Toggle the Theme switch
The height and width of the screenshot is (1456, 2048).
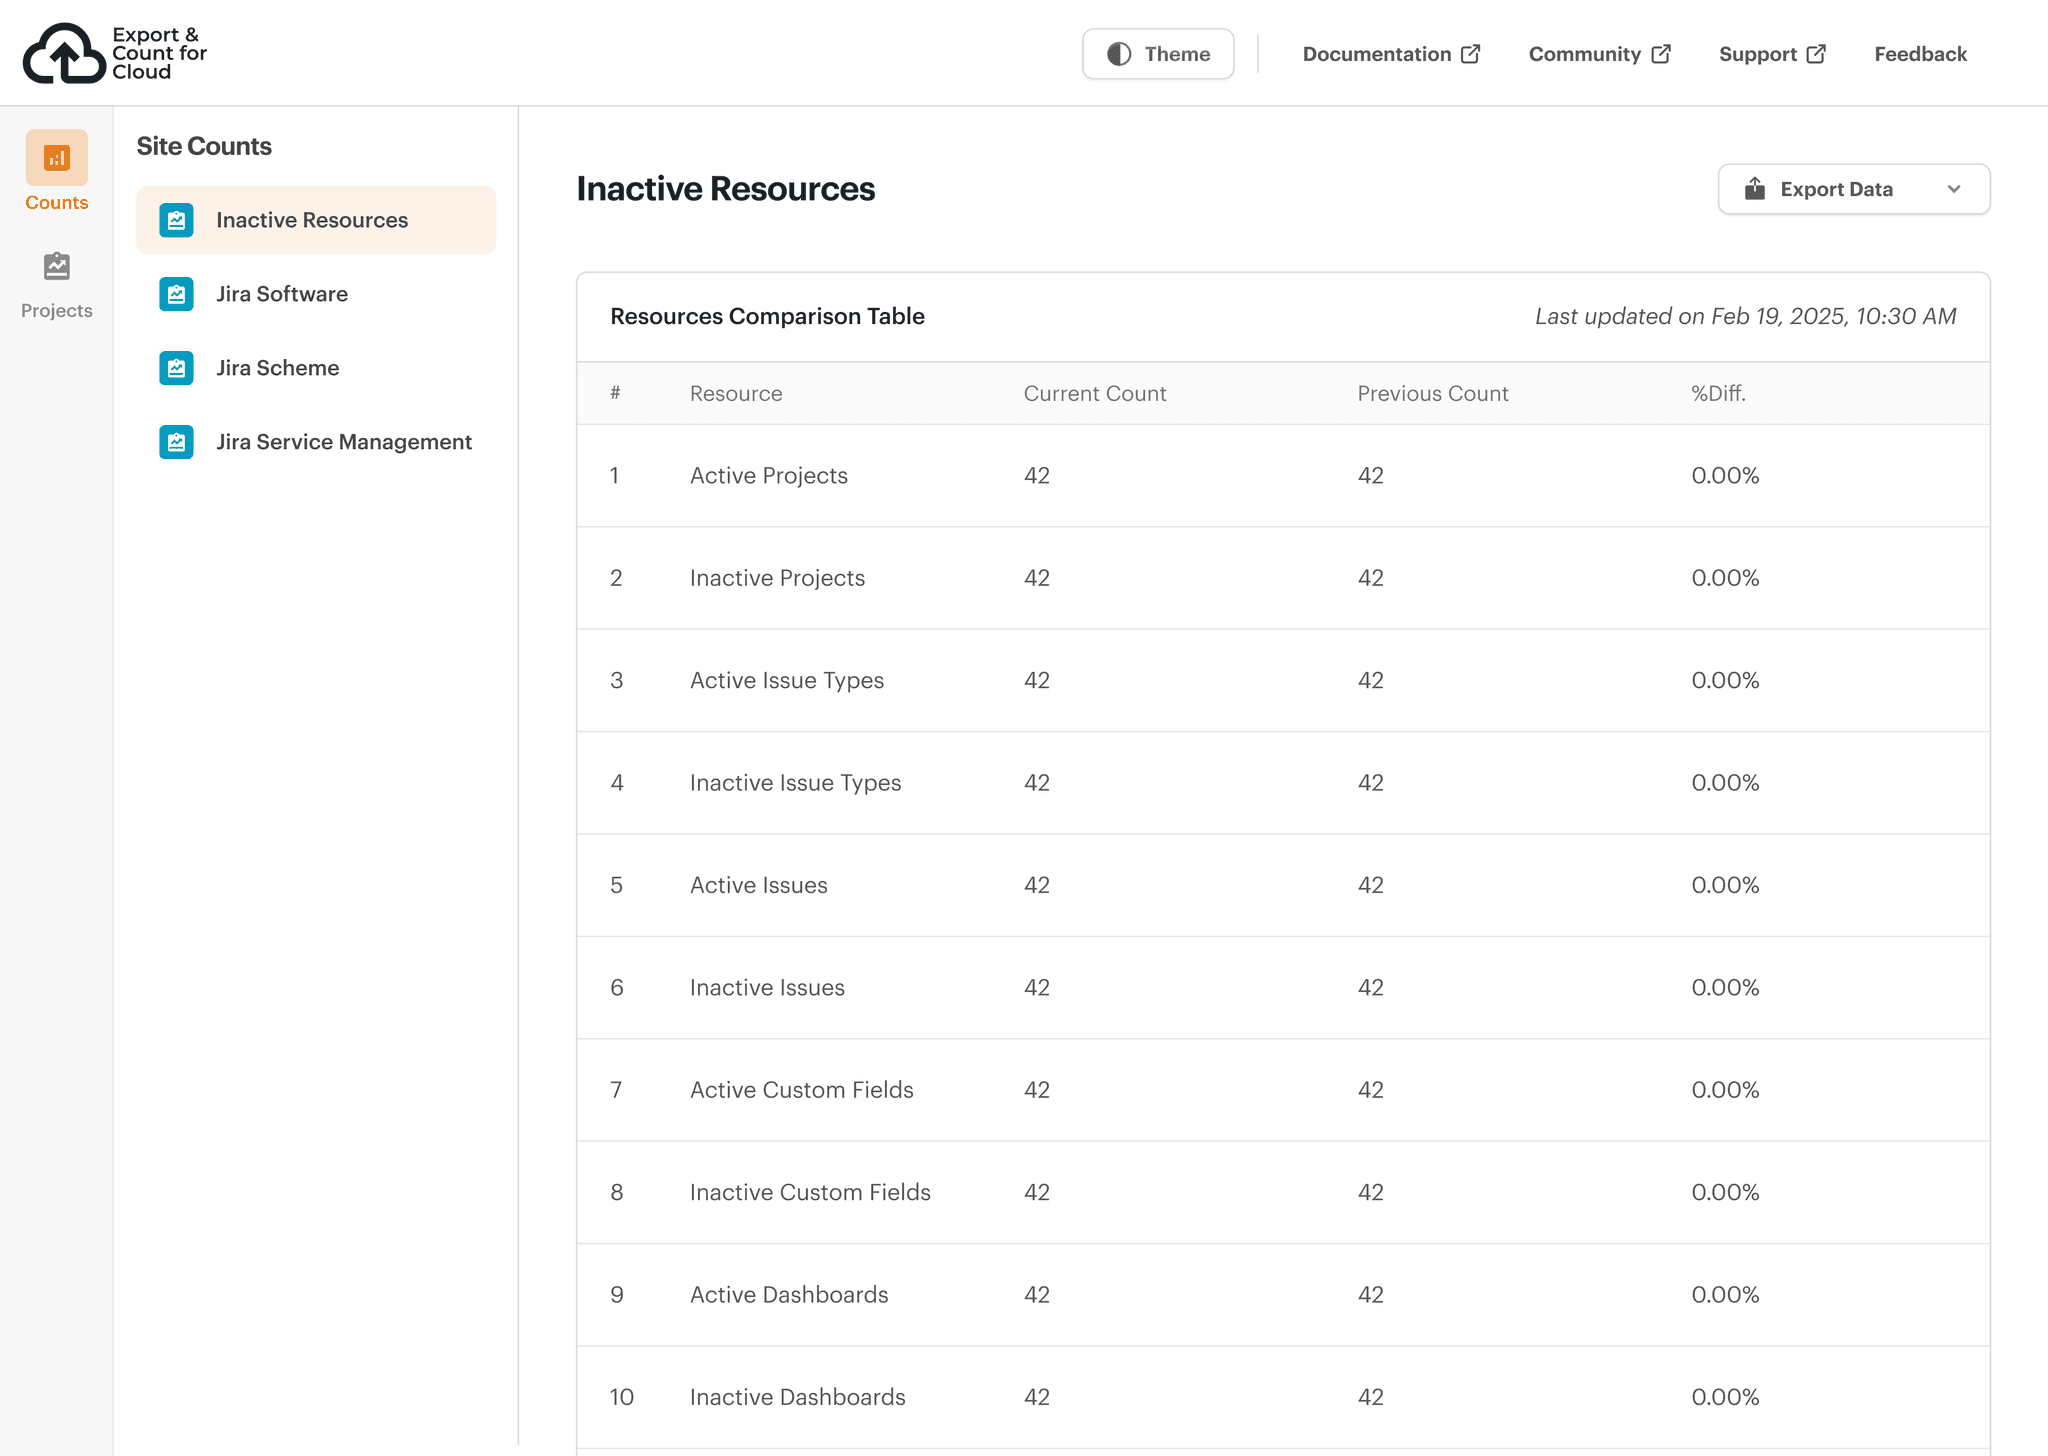point(1157,54)
